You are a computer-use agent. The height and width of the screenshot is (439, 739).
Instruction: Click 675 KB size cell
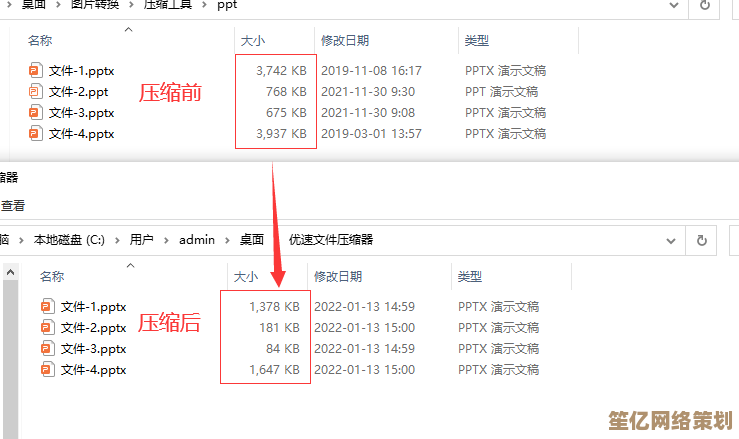click(x=286, y=113)
